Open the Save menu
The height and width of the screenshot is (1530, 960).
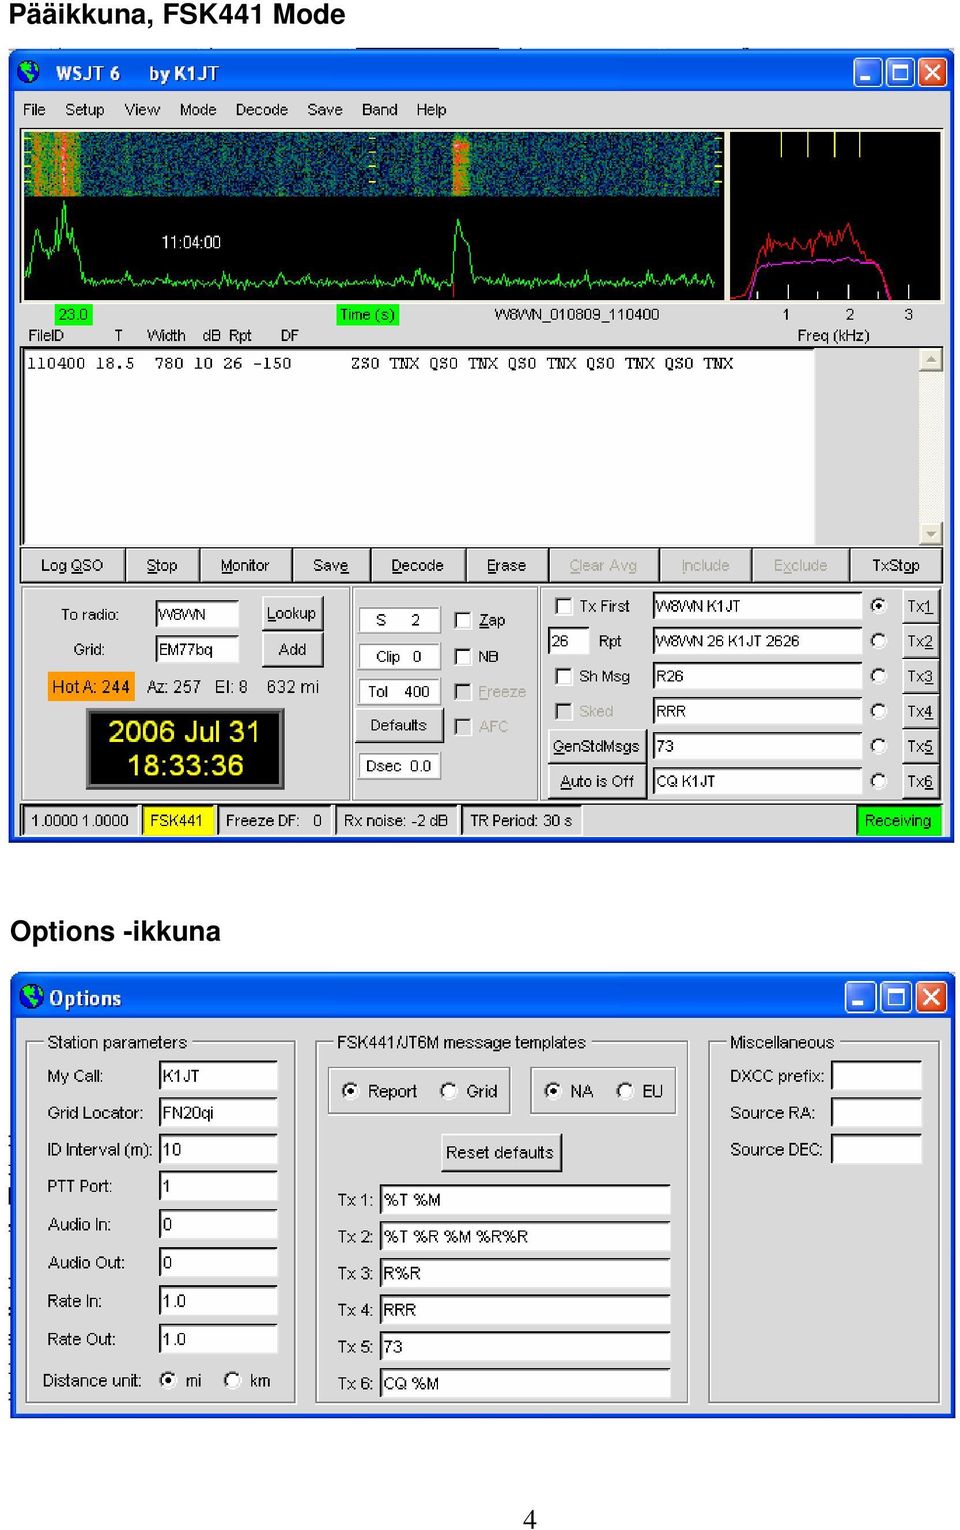point(325,110)
